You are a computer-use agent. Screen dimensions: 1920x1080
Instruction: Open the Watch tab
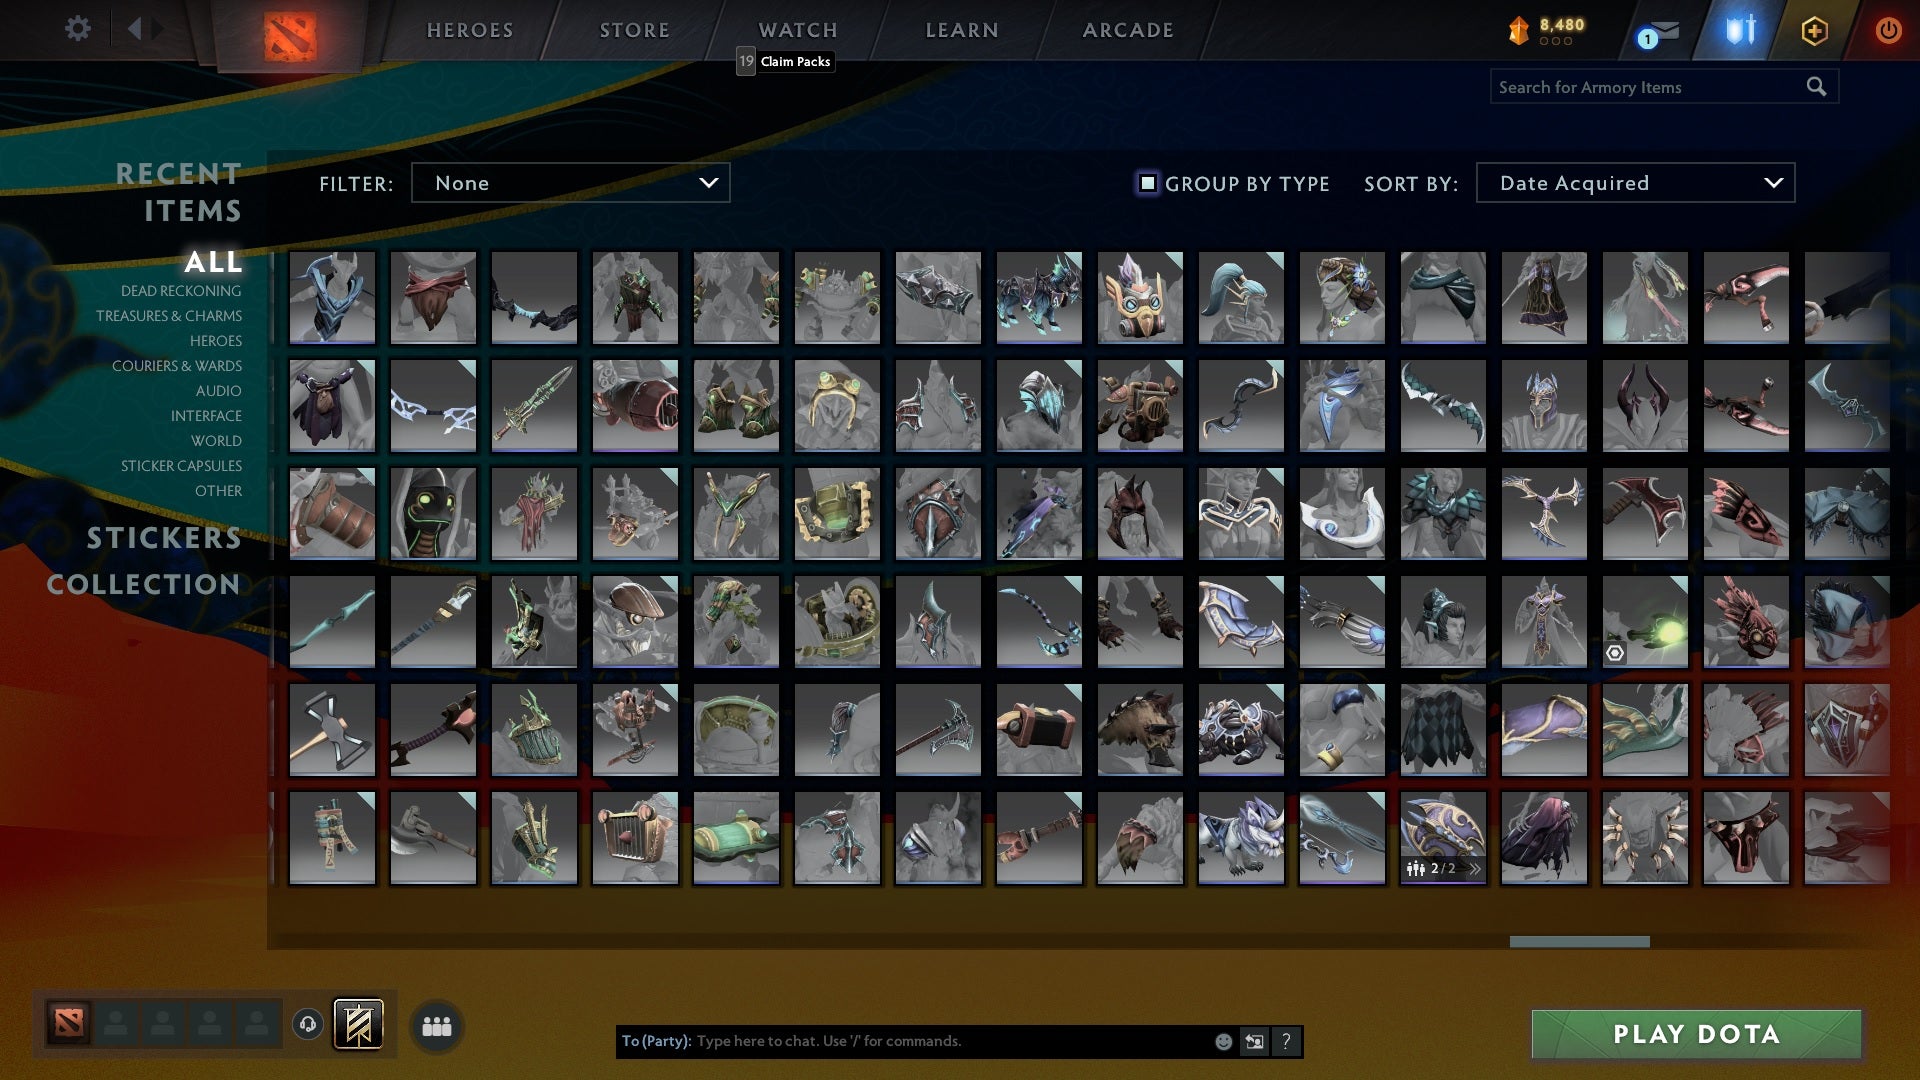(x=797, y=30)
